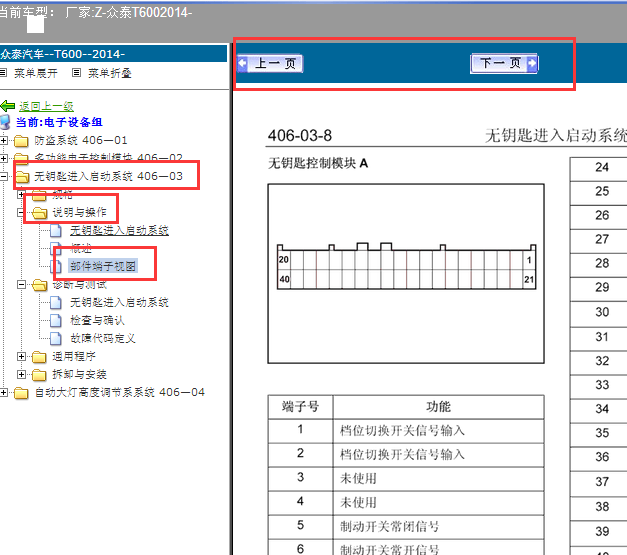627x555 pixels.
Task: Click the folder icon of 说明与操作
Action: tap(39, 213)
